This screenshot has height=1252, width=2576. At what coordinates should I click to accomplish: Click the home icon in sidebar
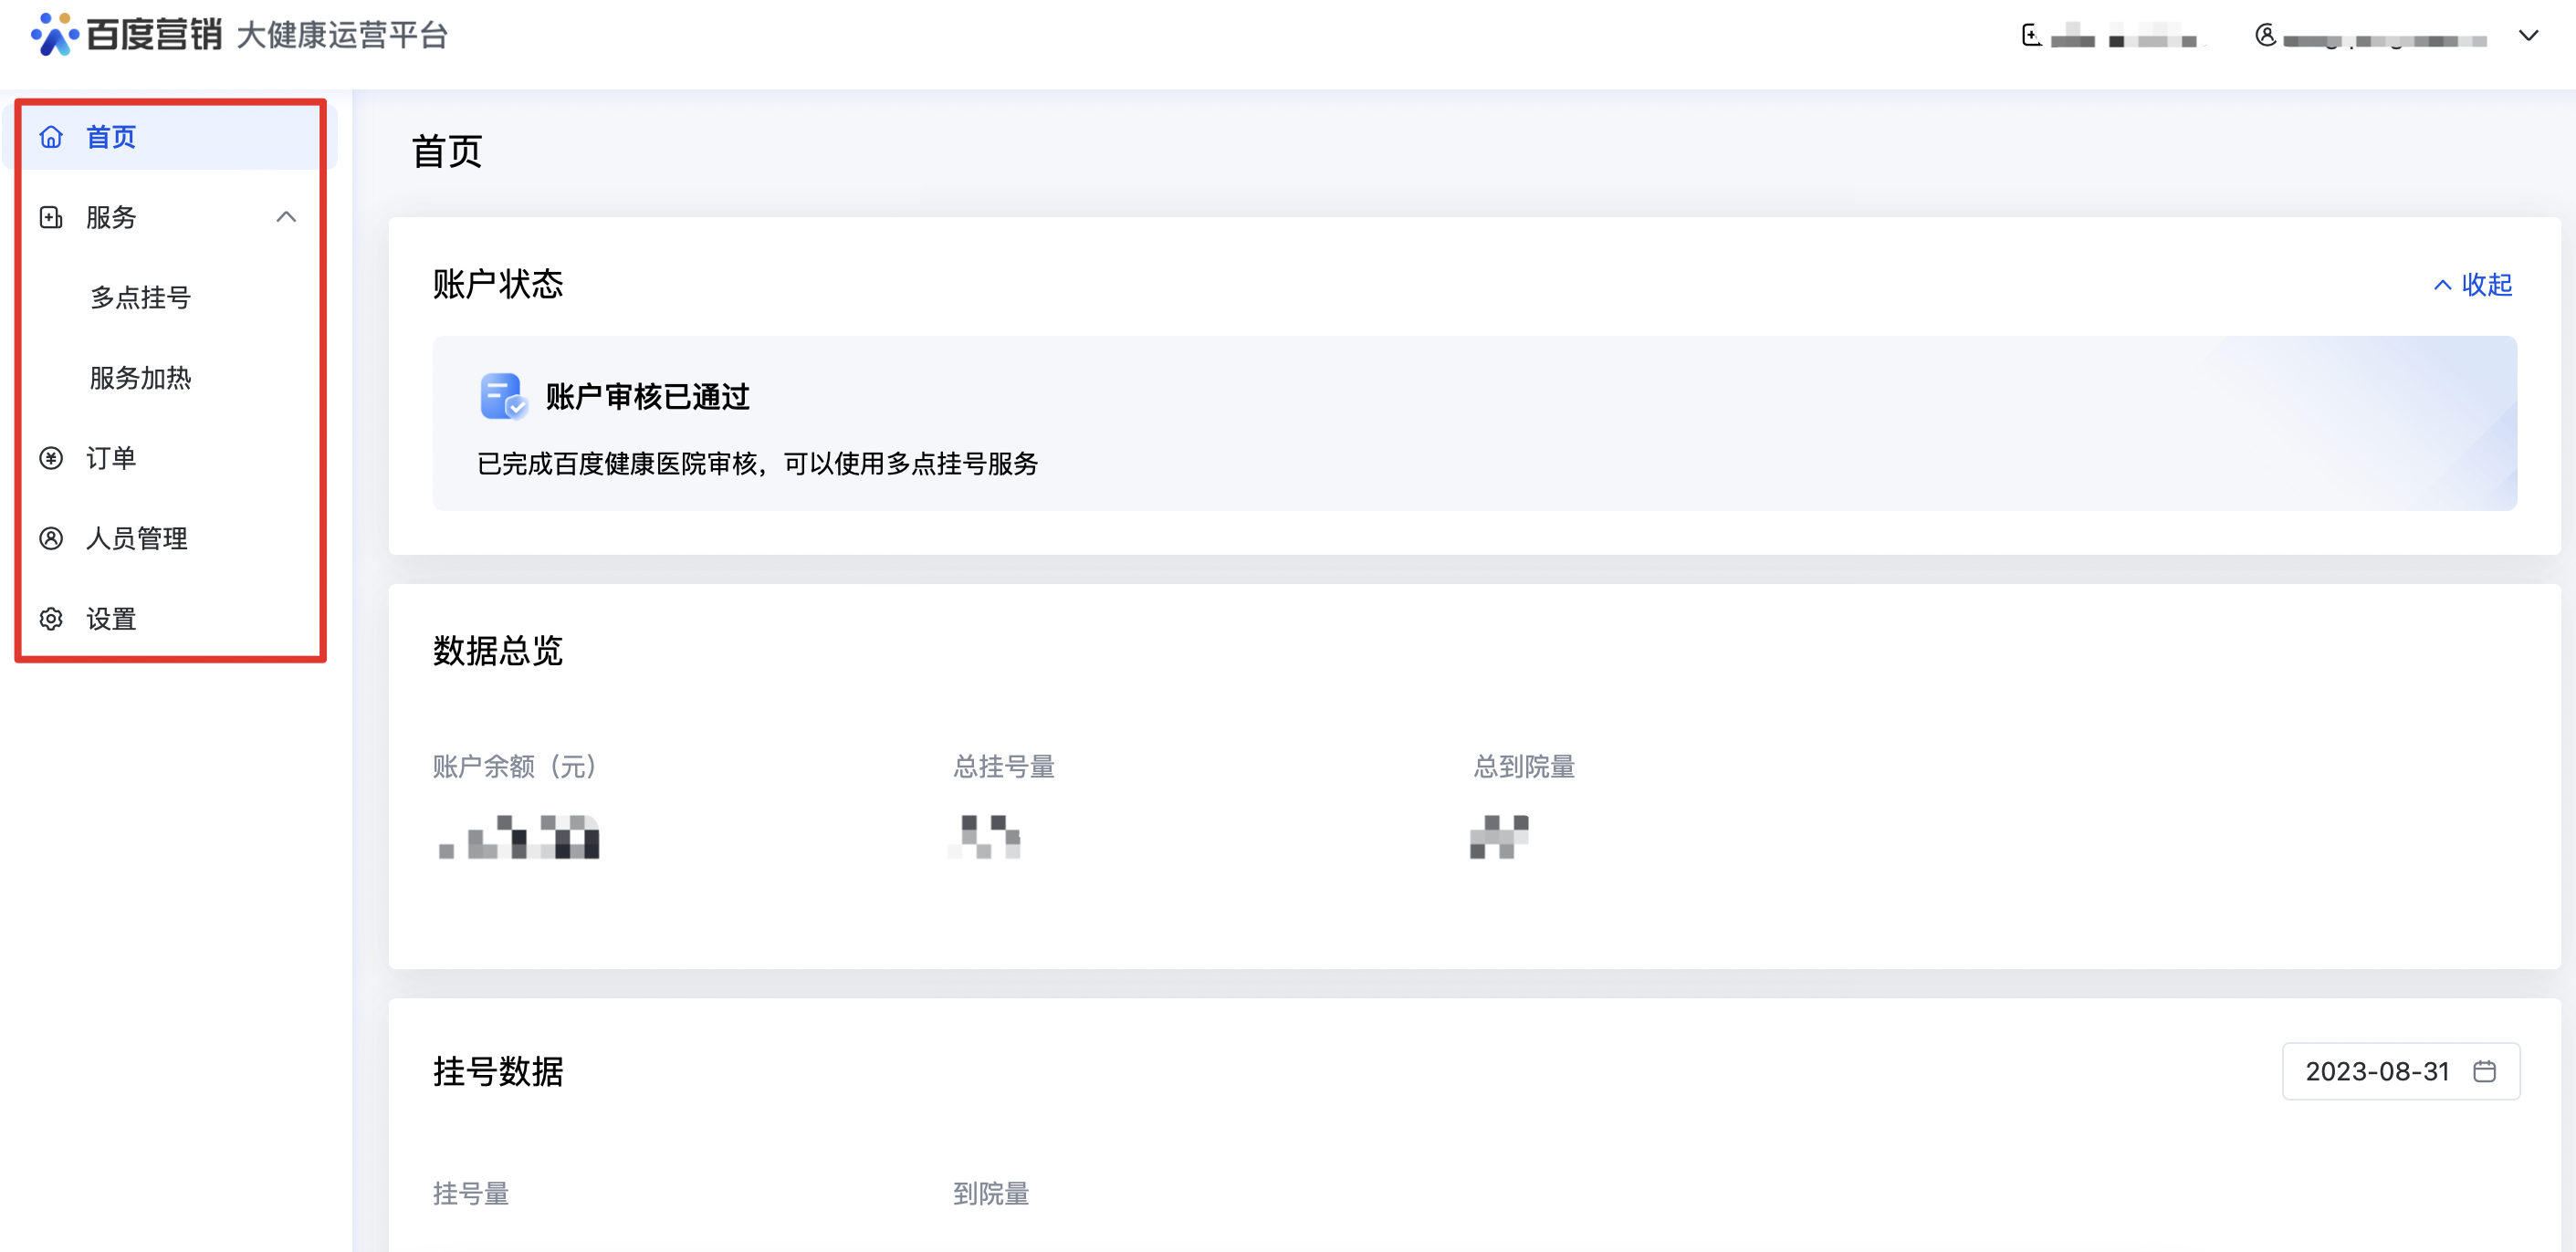click(x=51, y=137)
